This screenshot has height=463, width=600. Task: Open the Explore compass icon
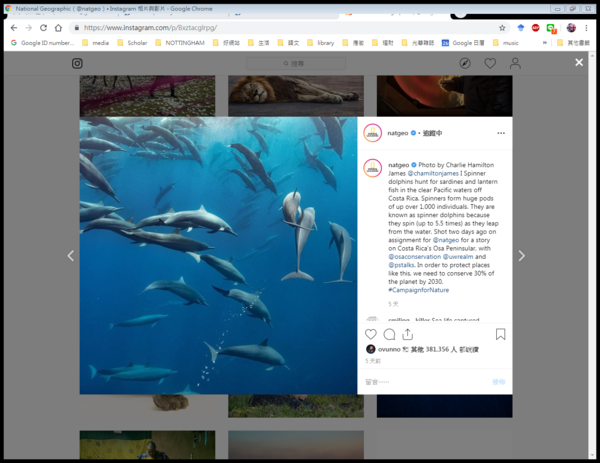[465, 64]
